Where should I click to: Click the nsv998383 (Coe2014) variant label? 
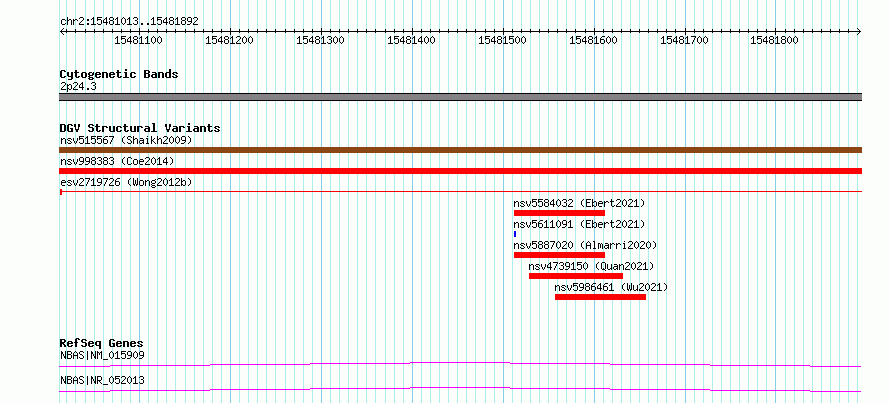click(117, 161)
